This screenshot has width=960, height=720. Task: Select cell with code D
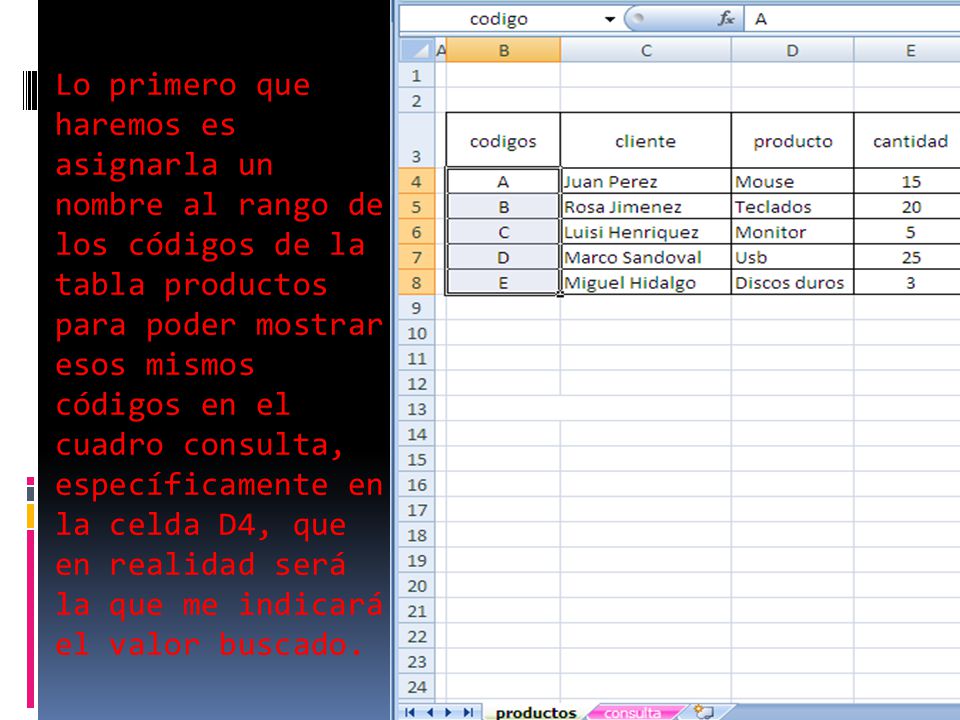pos(503,257)
